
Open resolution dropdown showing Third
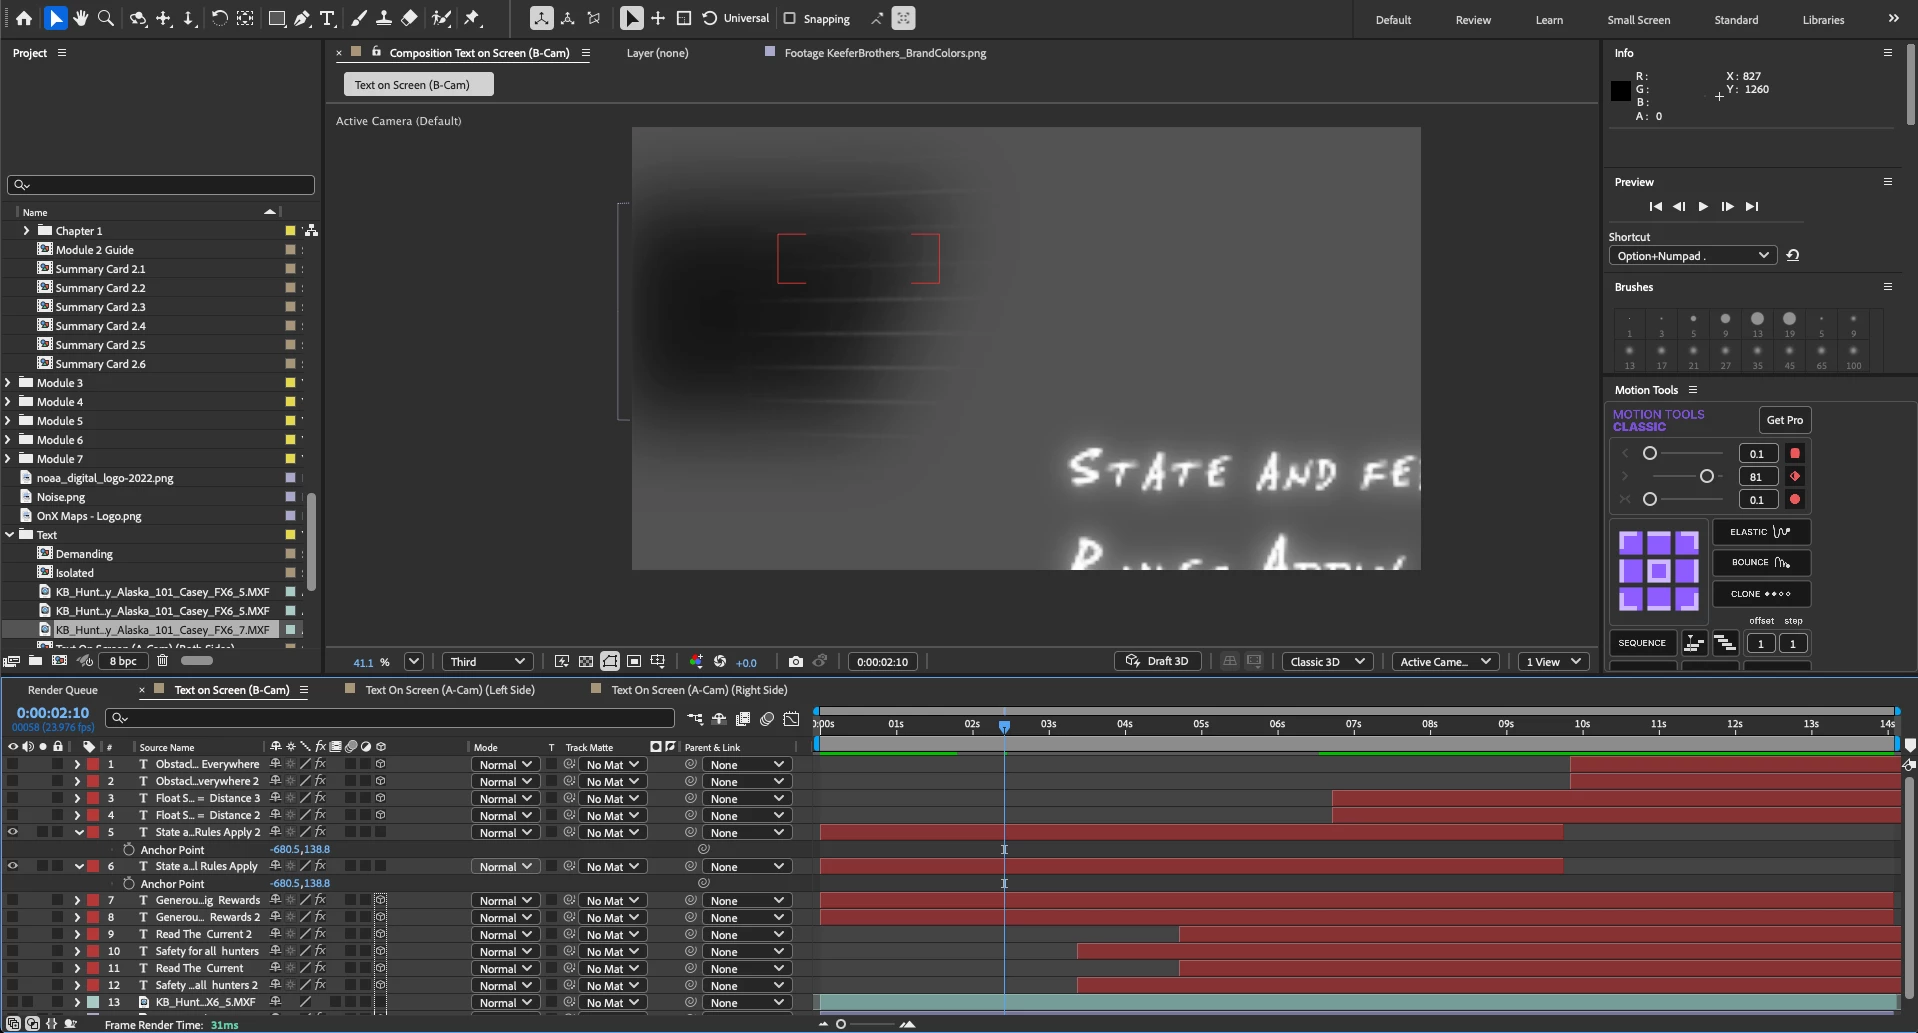click(487, 662)
